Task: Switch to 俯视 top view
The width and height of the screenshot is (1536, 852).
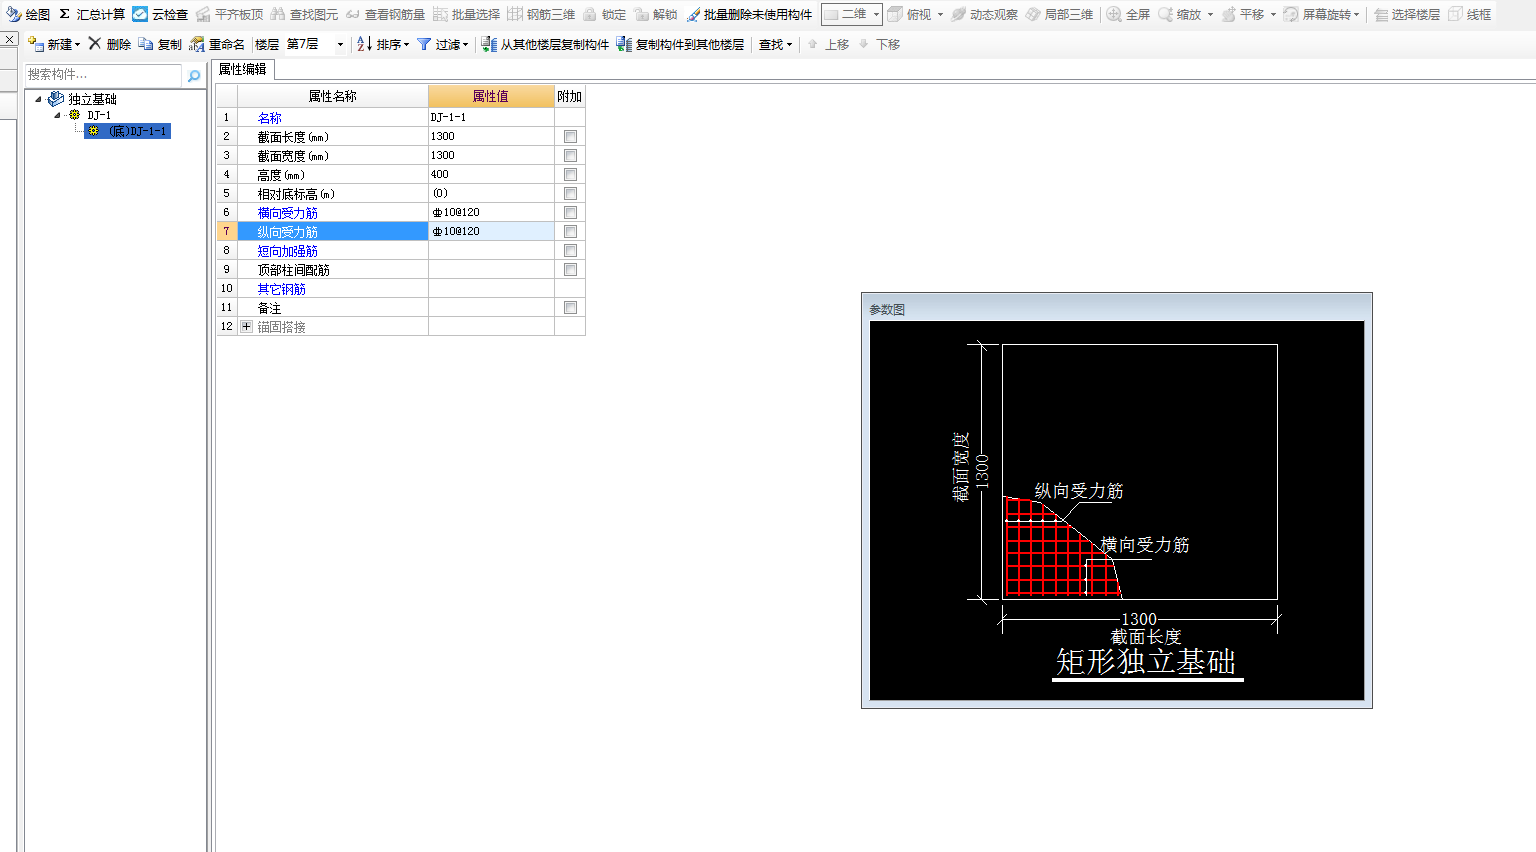Action: click(x=910, y=14)
